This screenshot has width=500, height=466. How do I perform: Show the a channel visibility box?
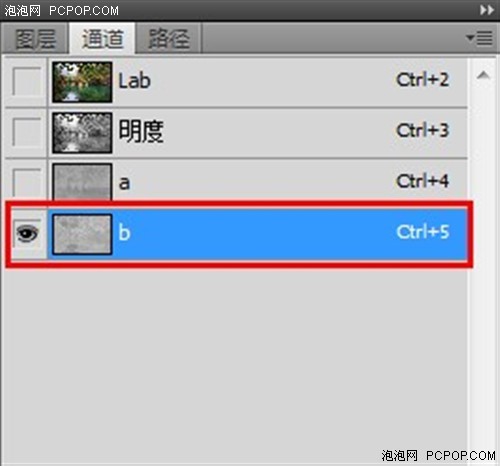tap(27, 182)
